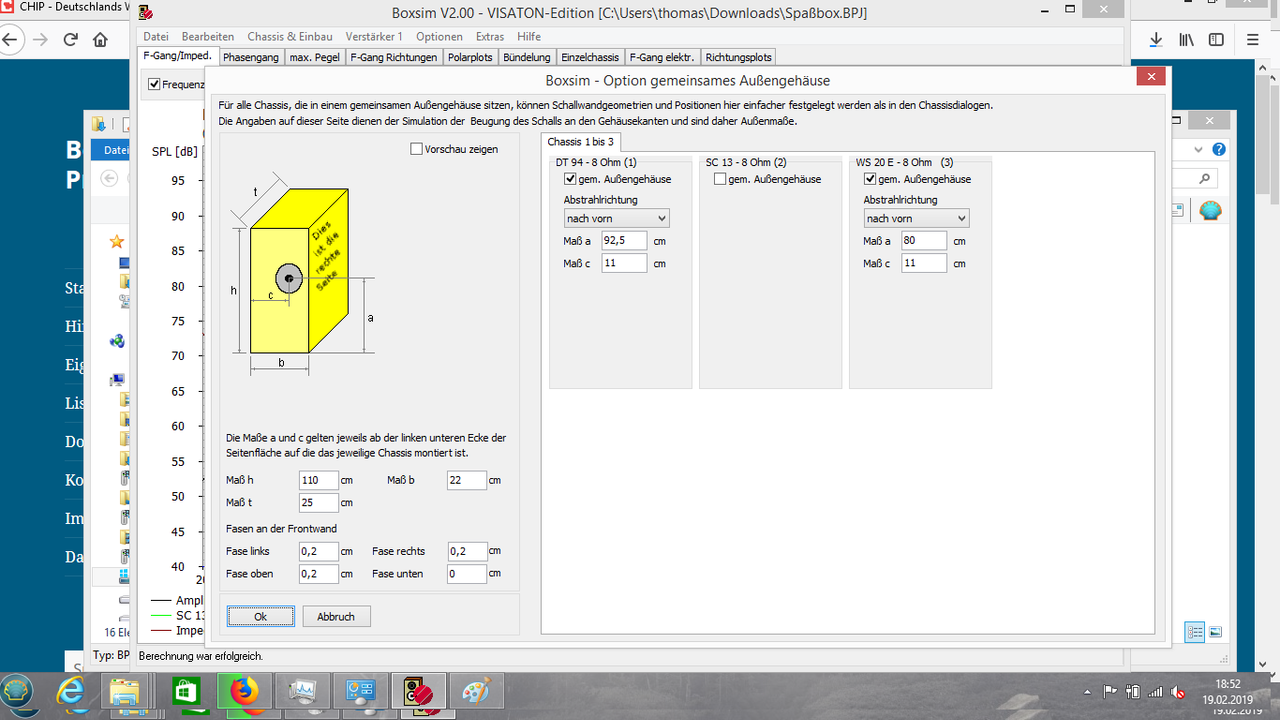The width and height of the screenshot is (1280, 720).
Task: Switch to Firefox on taskbar
Action: pos(244,692)
